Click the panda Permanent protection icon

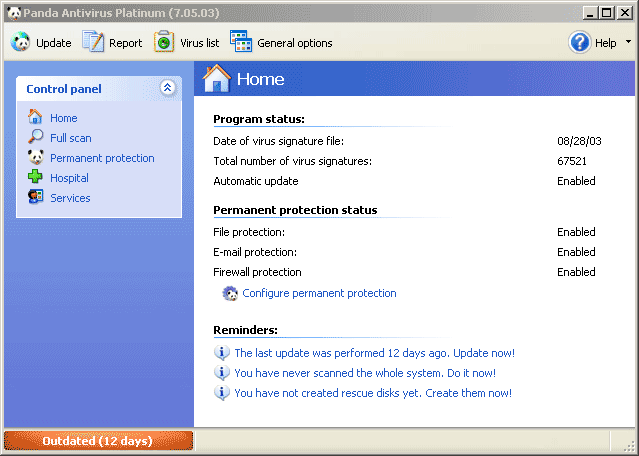(x=36, y=158)
